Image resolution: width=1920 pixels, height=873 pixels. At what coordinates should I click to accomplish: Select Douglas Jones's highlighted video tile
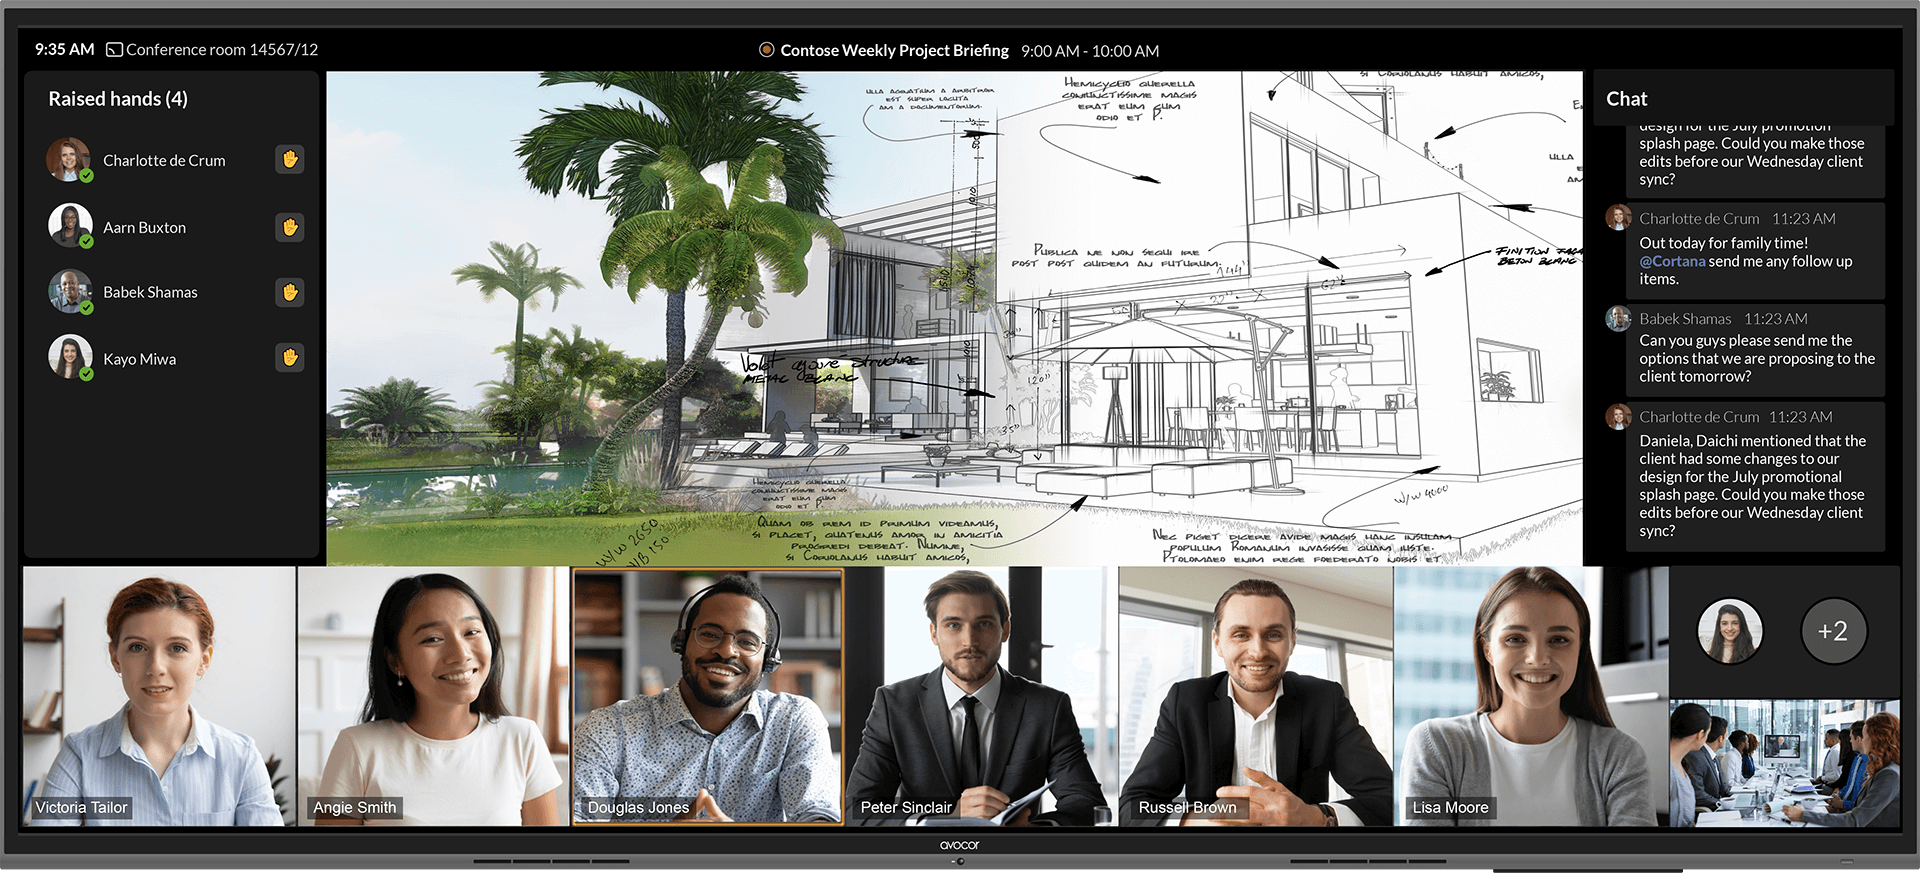pyautogui.click(x=708, y=696)
